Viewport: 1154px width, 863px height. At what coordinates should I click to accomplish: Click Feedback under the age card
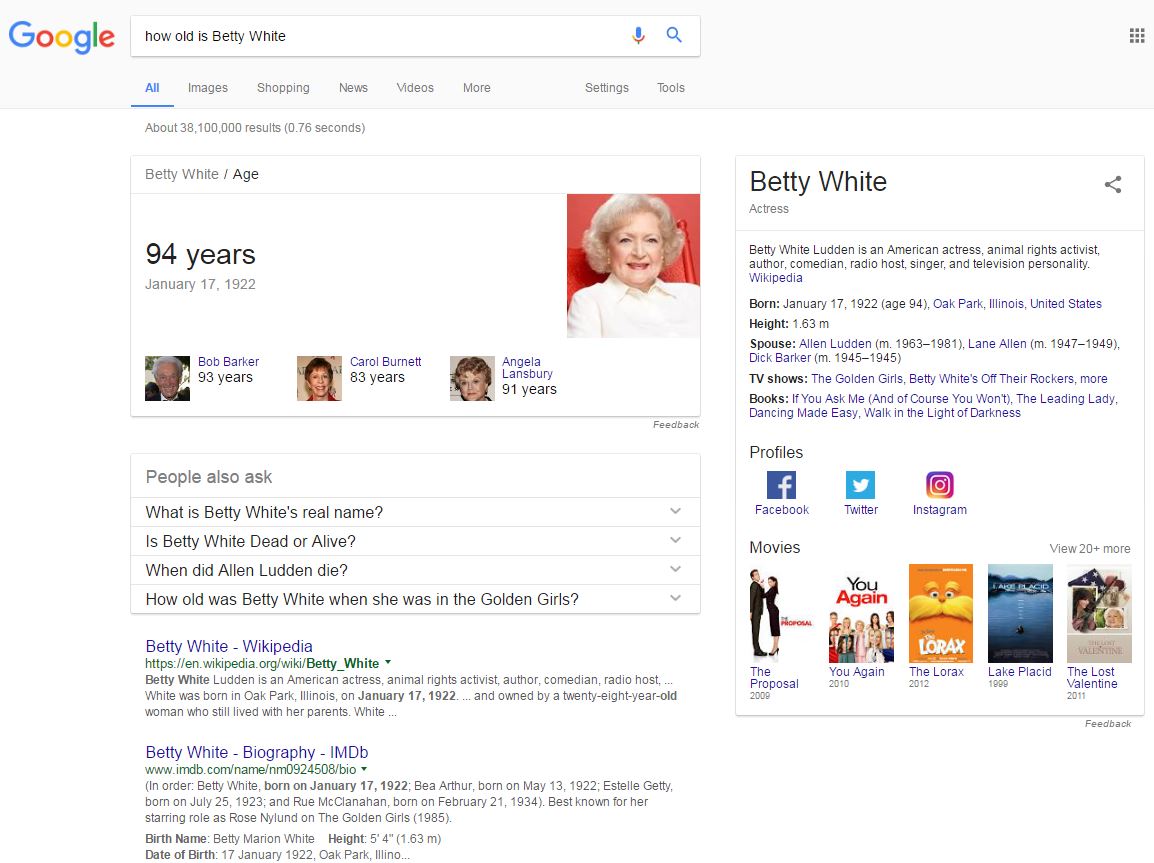(x=676, y=425)
